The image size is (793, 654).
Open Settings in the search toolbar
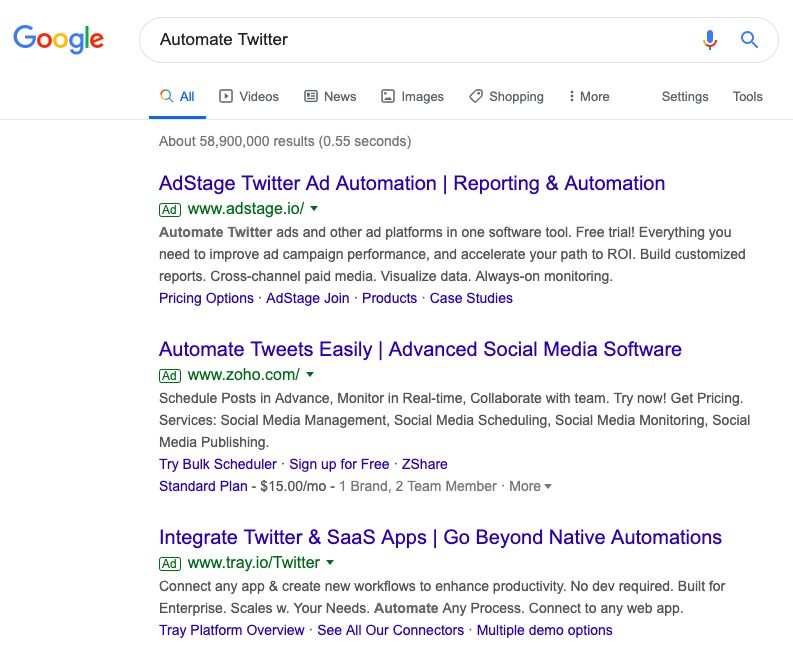[x=685, y=96]
